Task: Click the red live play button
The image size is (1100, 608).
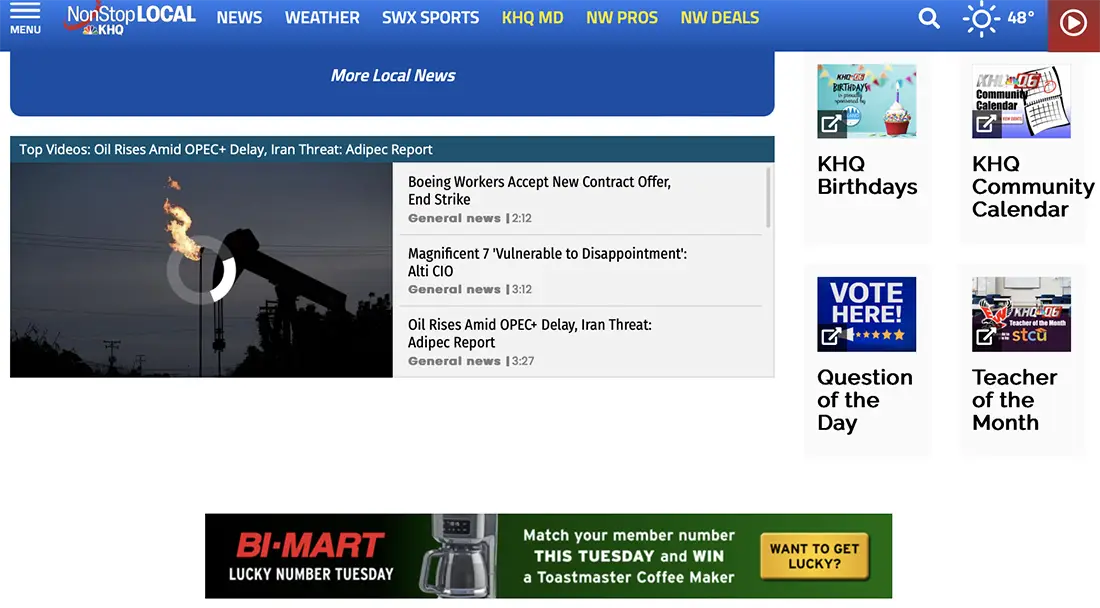Action: point(1073,23)
